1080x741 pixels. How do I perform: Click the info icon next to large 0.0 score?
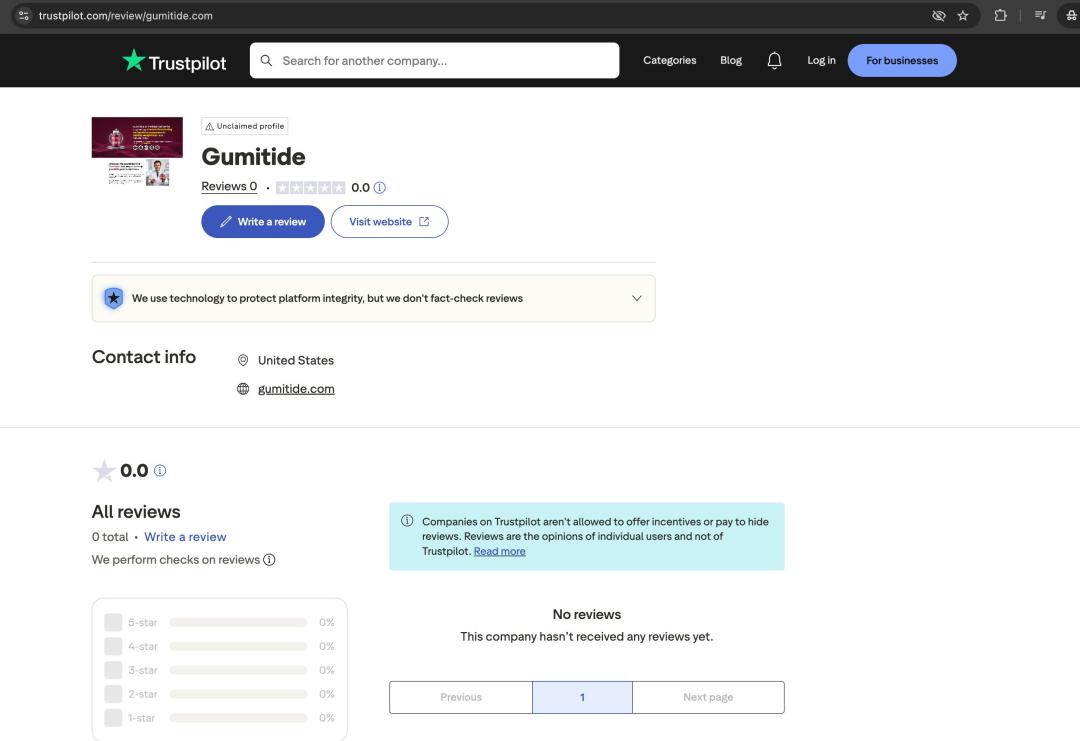[160, 470]
